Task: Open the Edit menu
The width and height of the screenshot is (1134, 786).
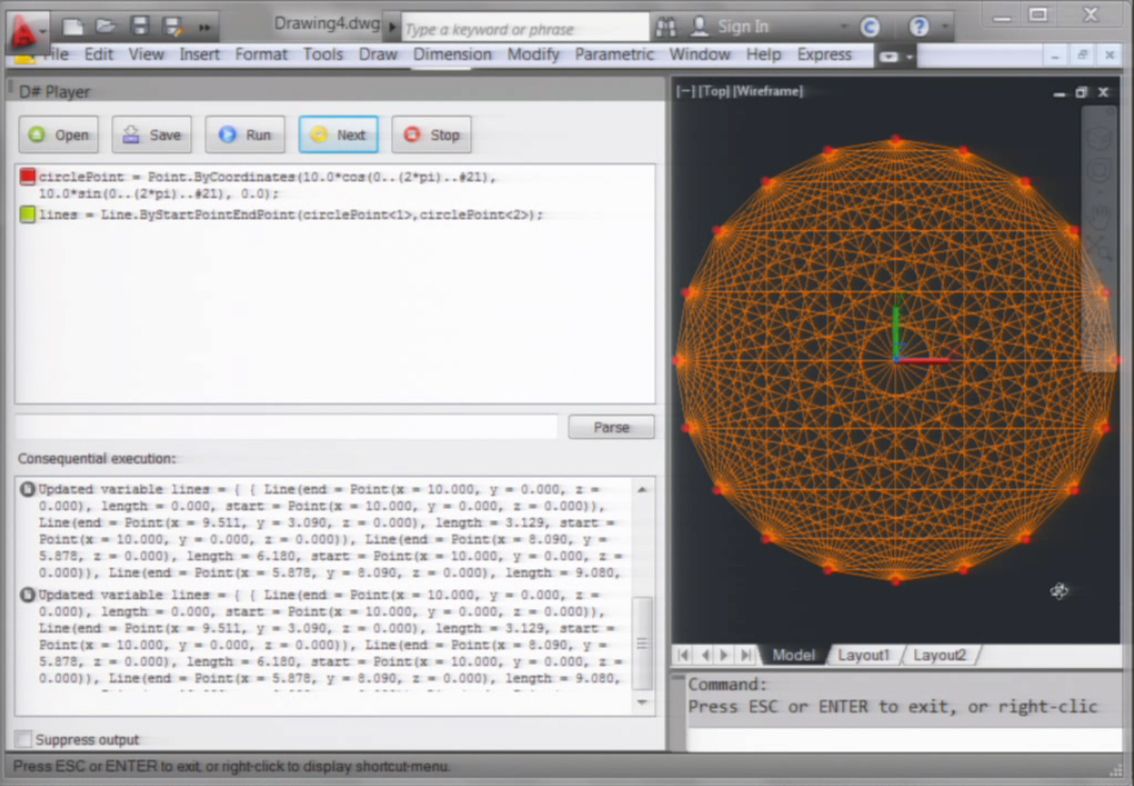Action: click(98, 54)
